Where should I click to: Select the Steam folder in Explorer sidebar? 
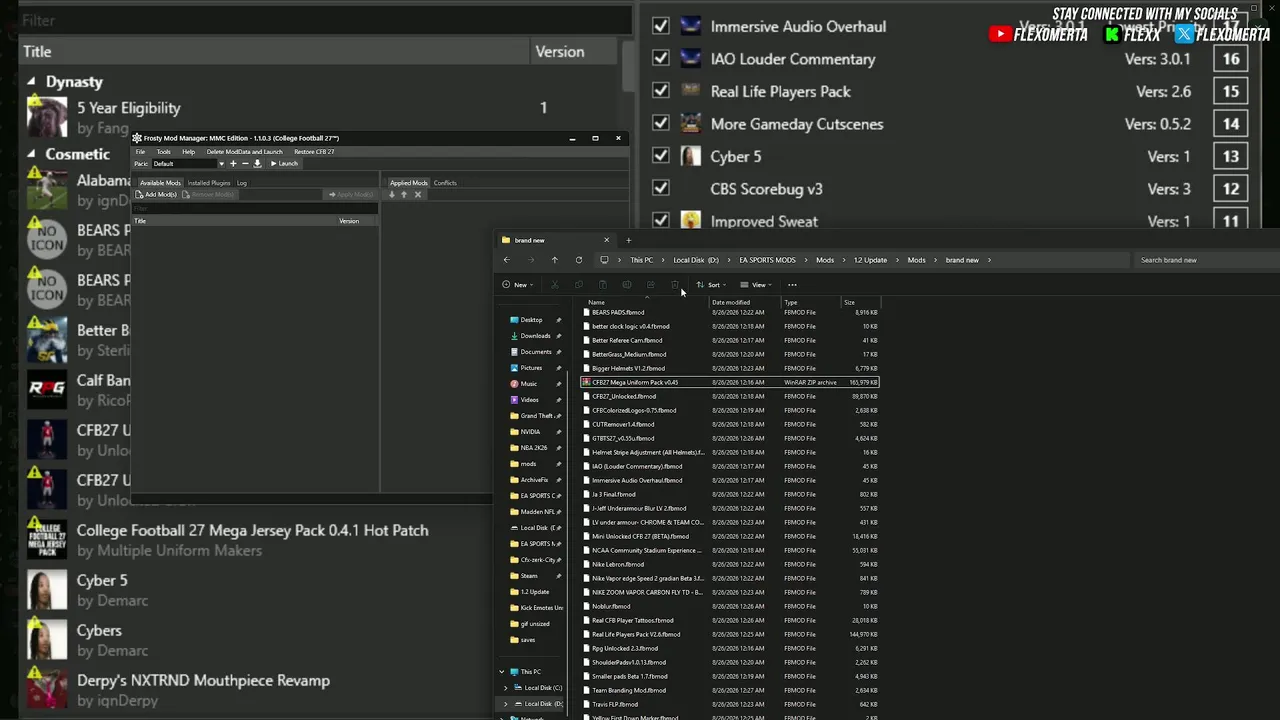click(x=529, y=576)
